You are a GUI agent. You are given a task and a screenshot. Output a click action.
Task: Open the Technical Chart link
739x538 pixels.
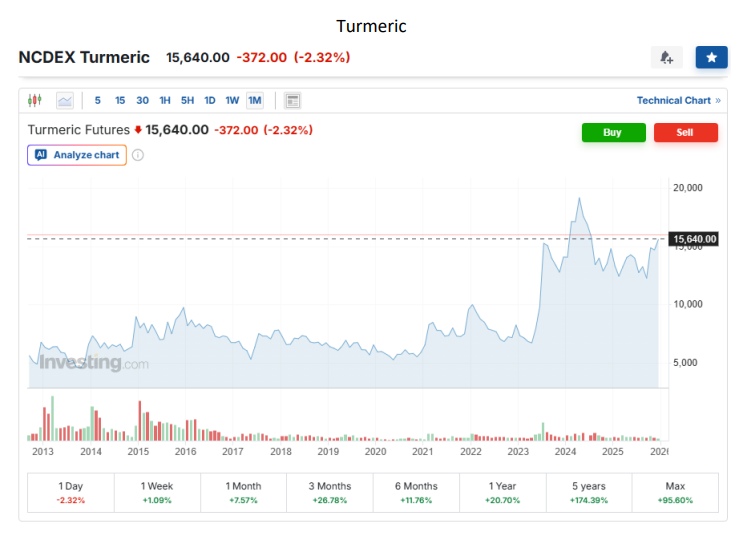point(678,100)
